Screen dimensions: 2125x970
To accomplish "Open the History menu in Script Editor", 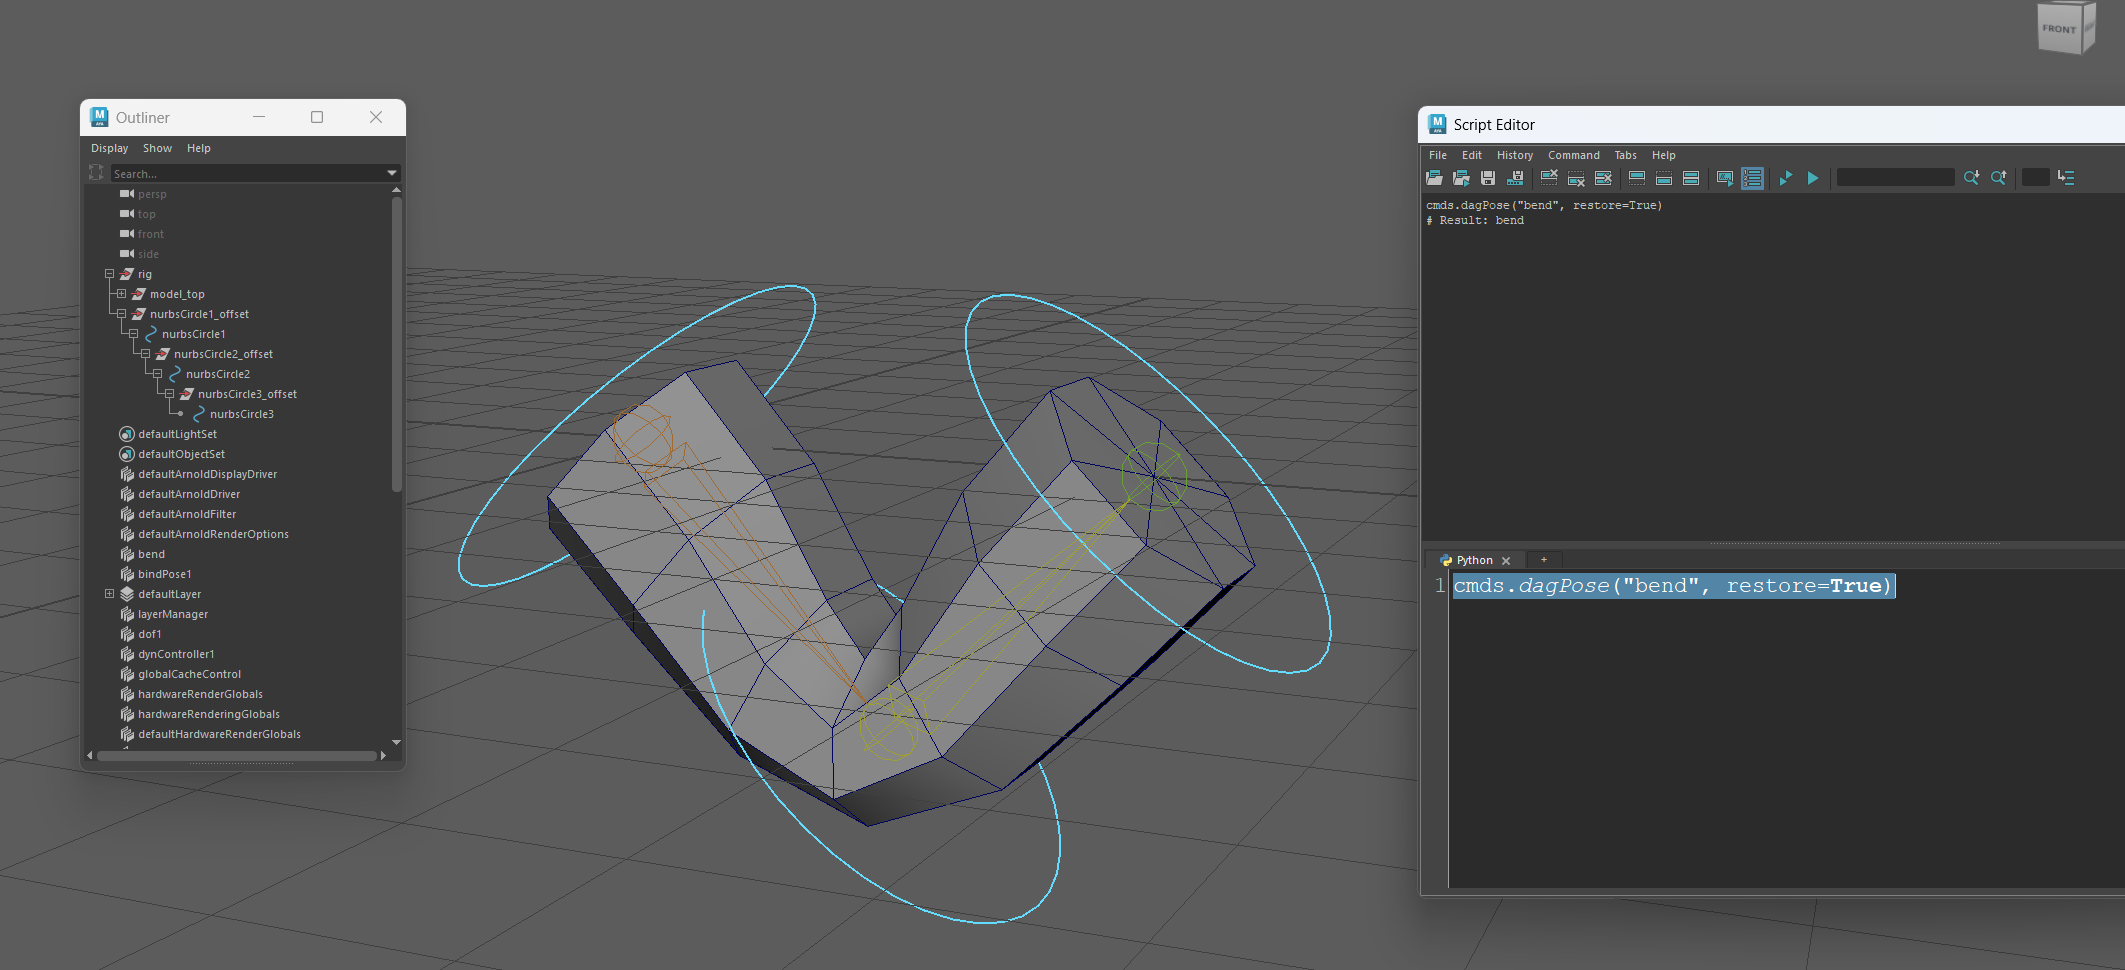I will 1514,155.
